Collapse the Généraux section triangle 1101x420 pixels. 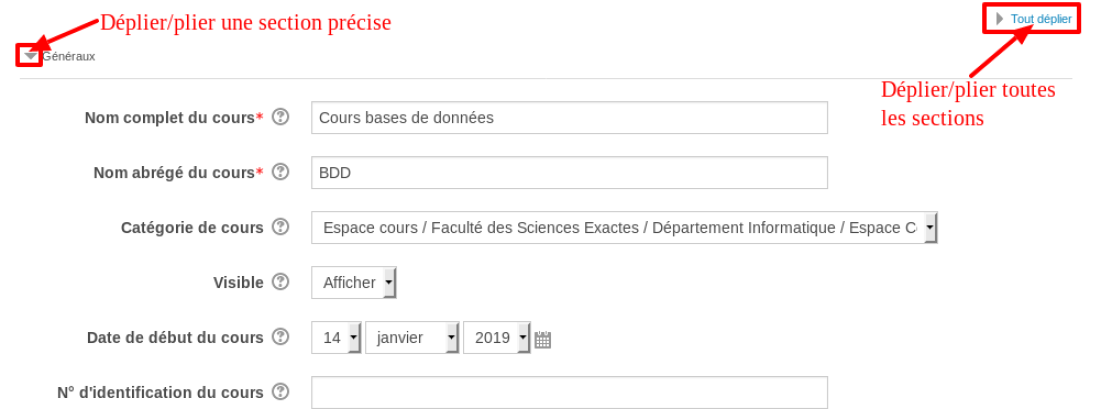pos(31,57)
